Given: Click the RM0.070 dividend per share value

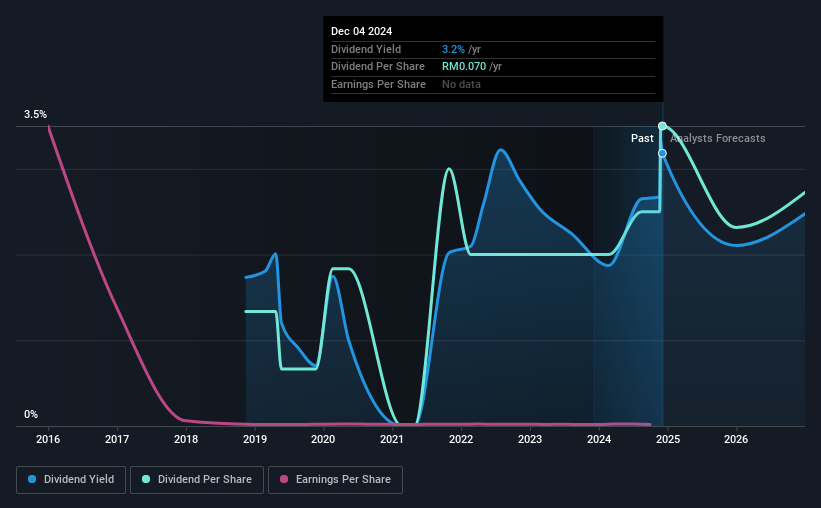Looking at the screenshot, I should click(464, 67).
